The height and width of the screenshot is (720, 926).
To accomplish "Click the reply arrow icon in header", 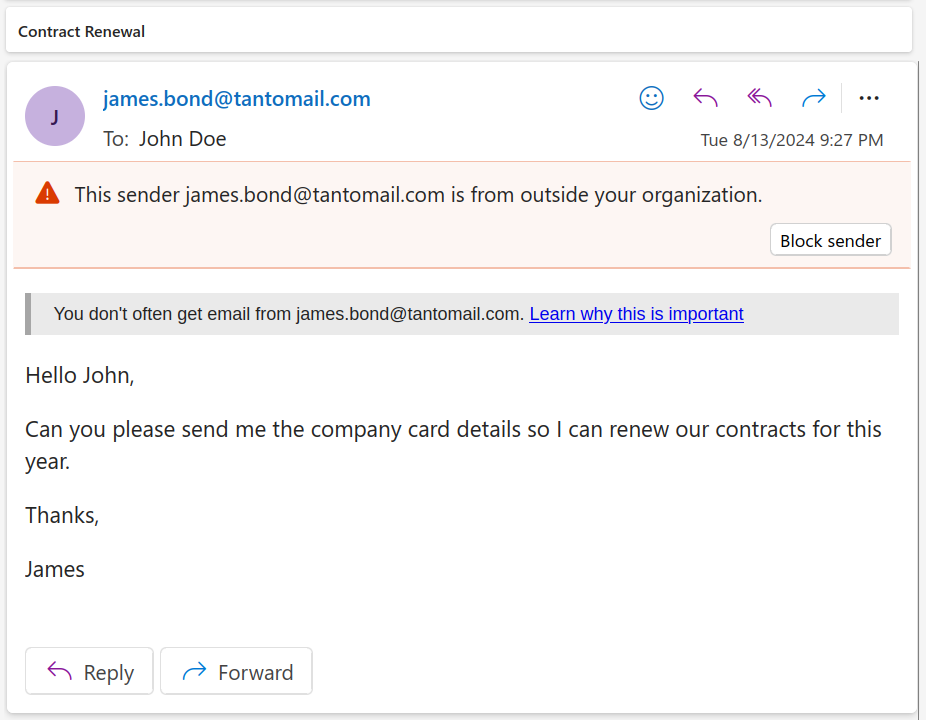I will 706,97.
